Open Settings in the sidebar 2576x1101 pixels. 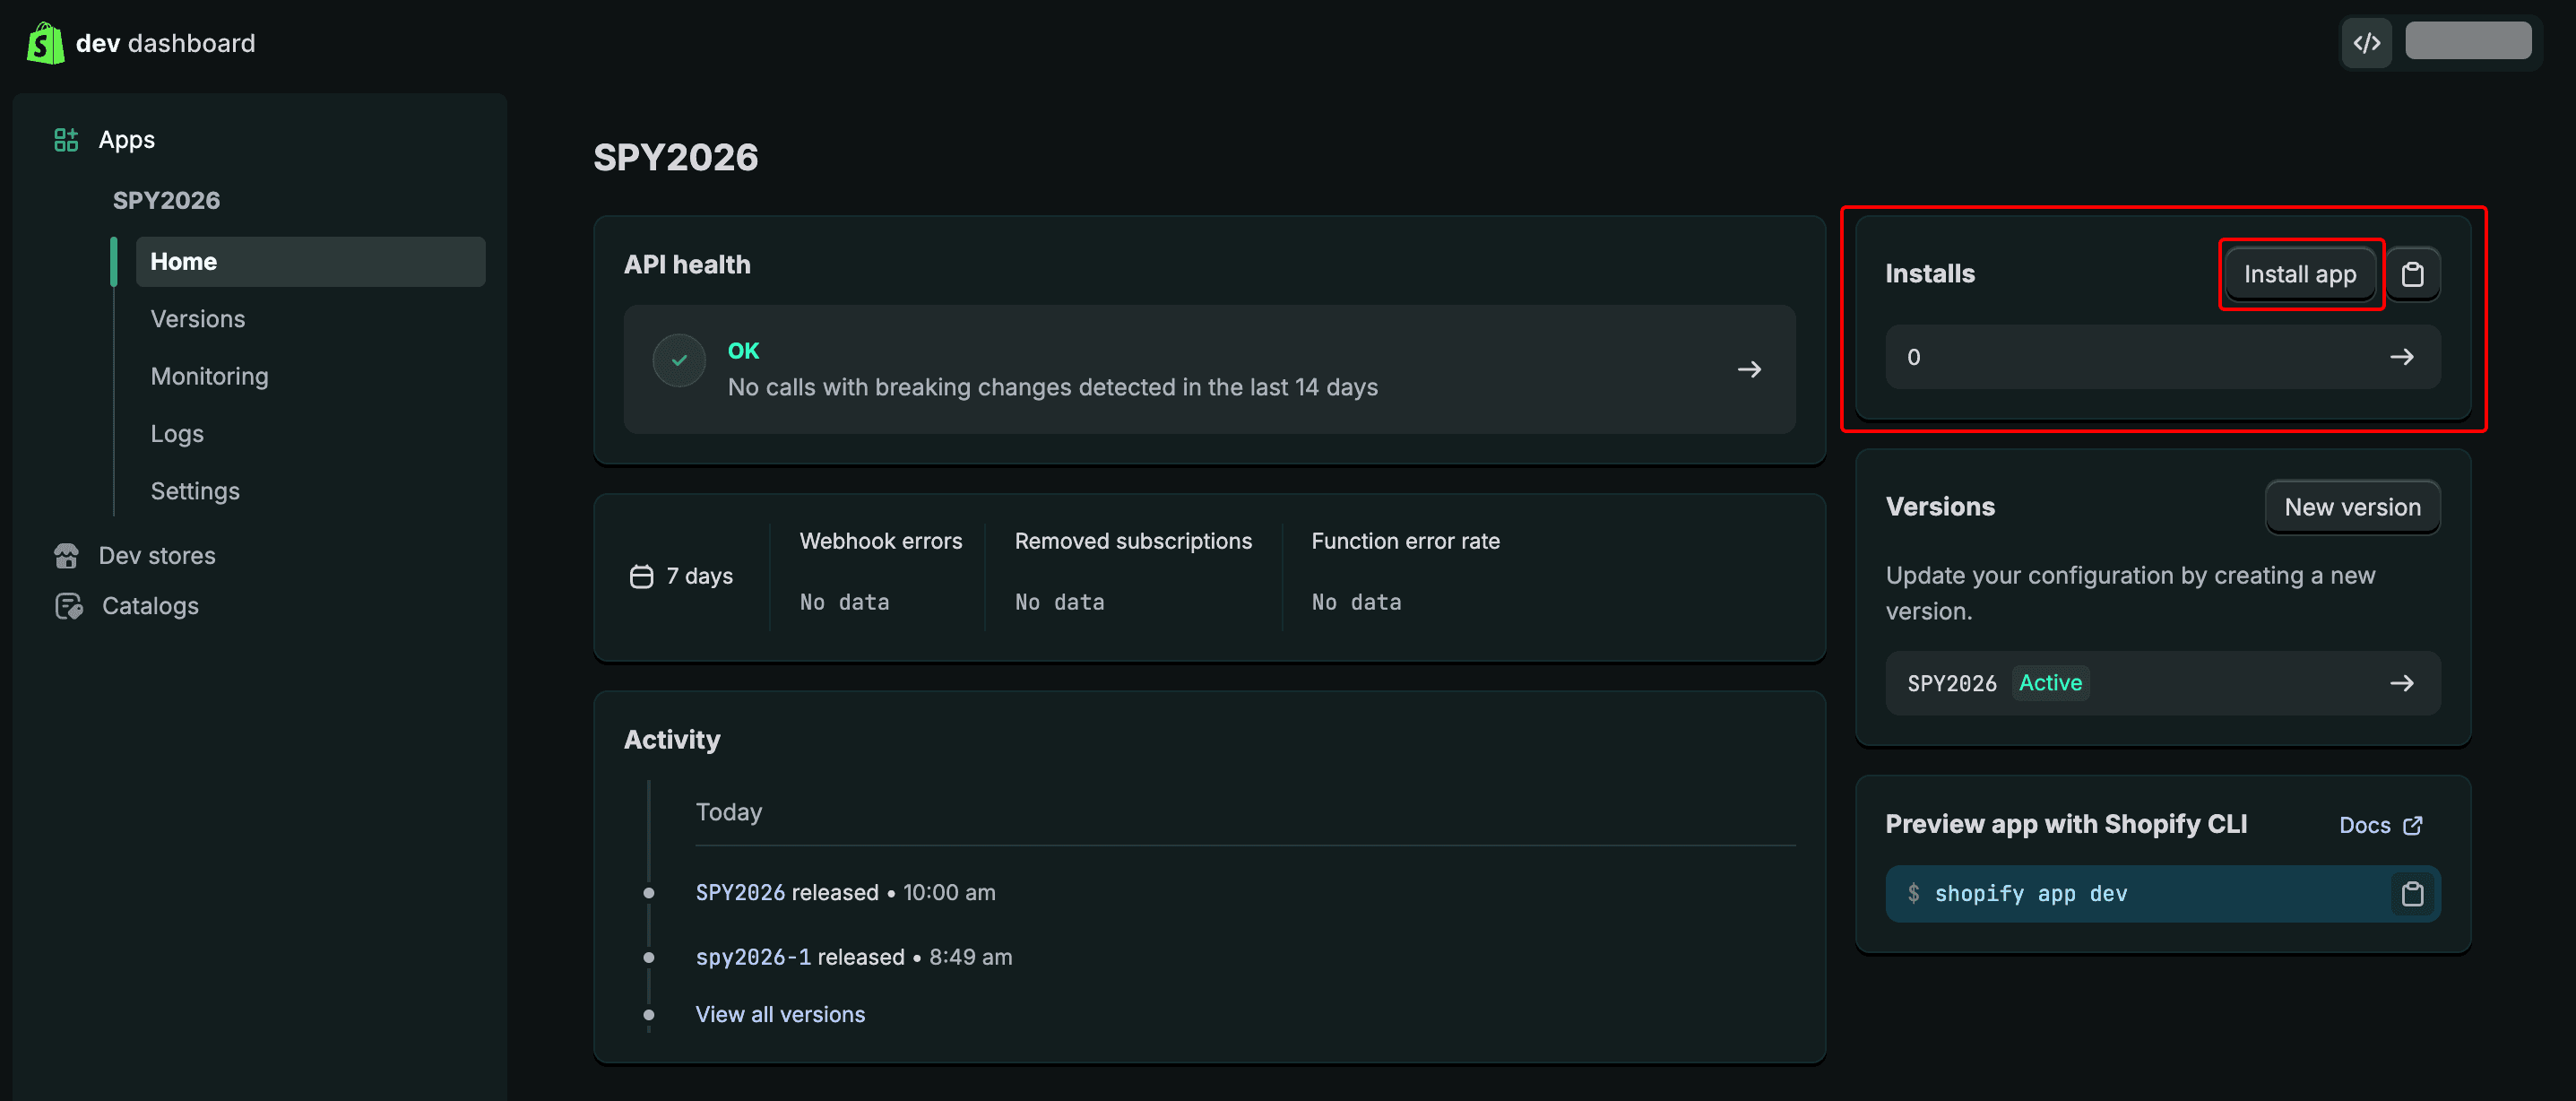[195, 491]
